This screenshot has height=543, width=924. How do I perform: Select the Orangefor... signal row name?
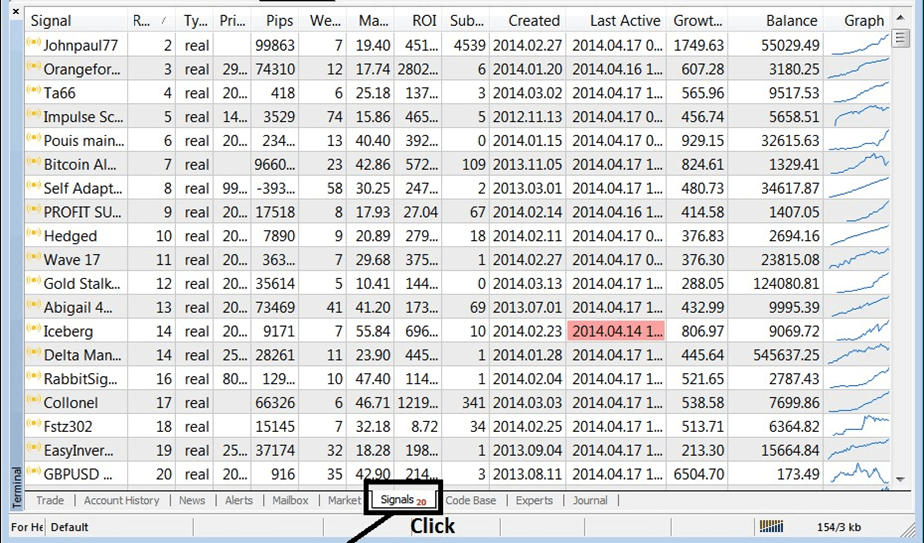pyautogui.click(x=82, y=69)
